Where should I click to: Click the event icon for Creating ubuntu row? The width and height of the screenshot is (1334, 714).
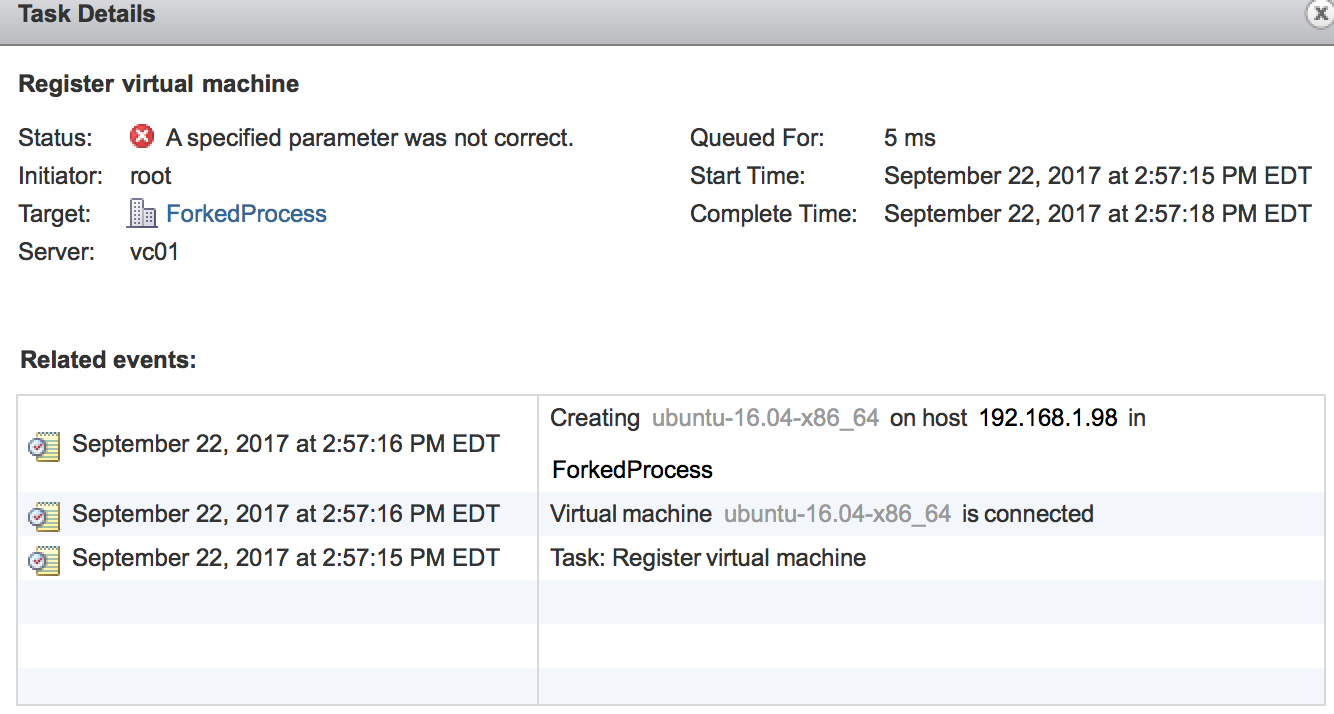click(x=43, y=445)
